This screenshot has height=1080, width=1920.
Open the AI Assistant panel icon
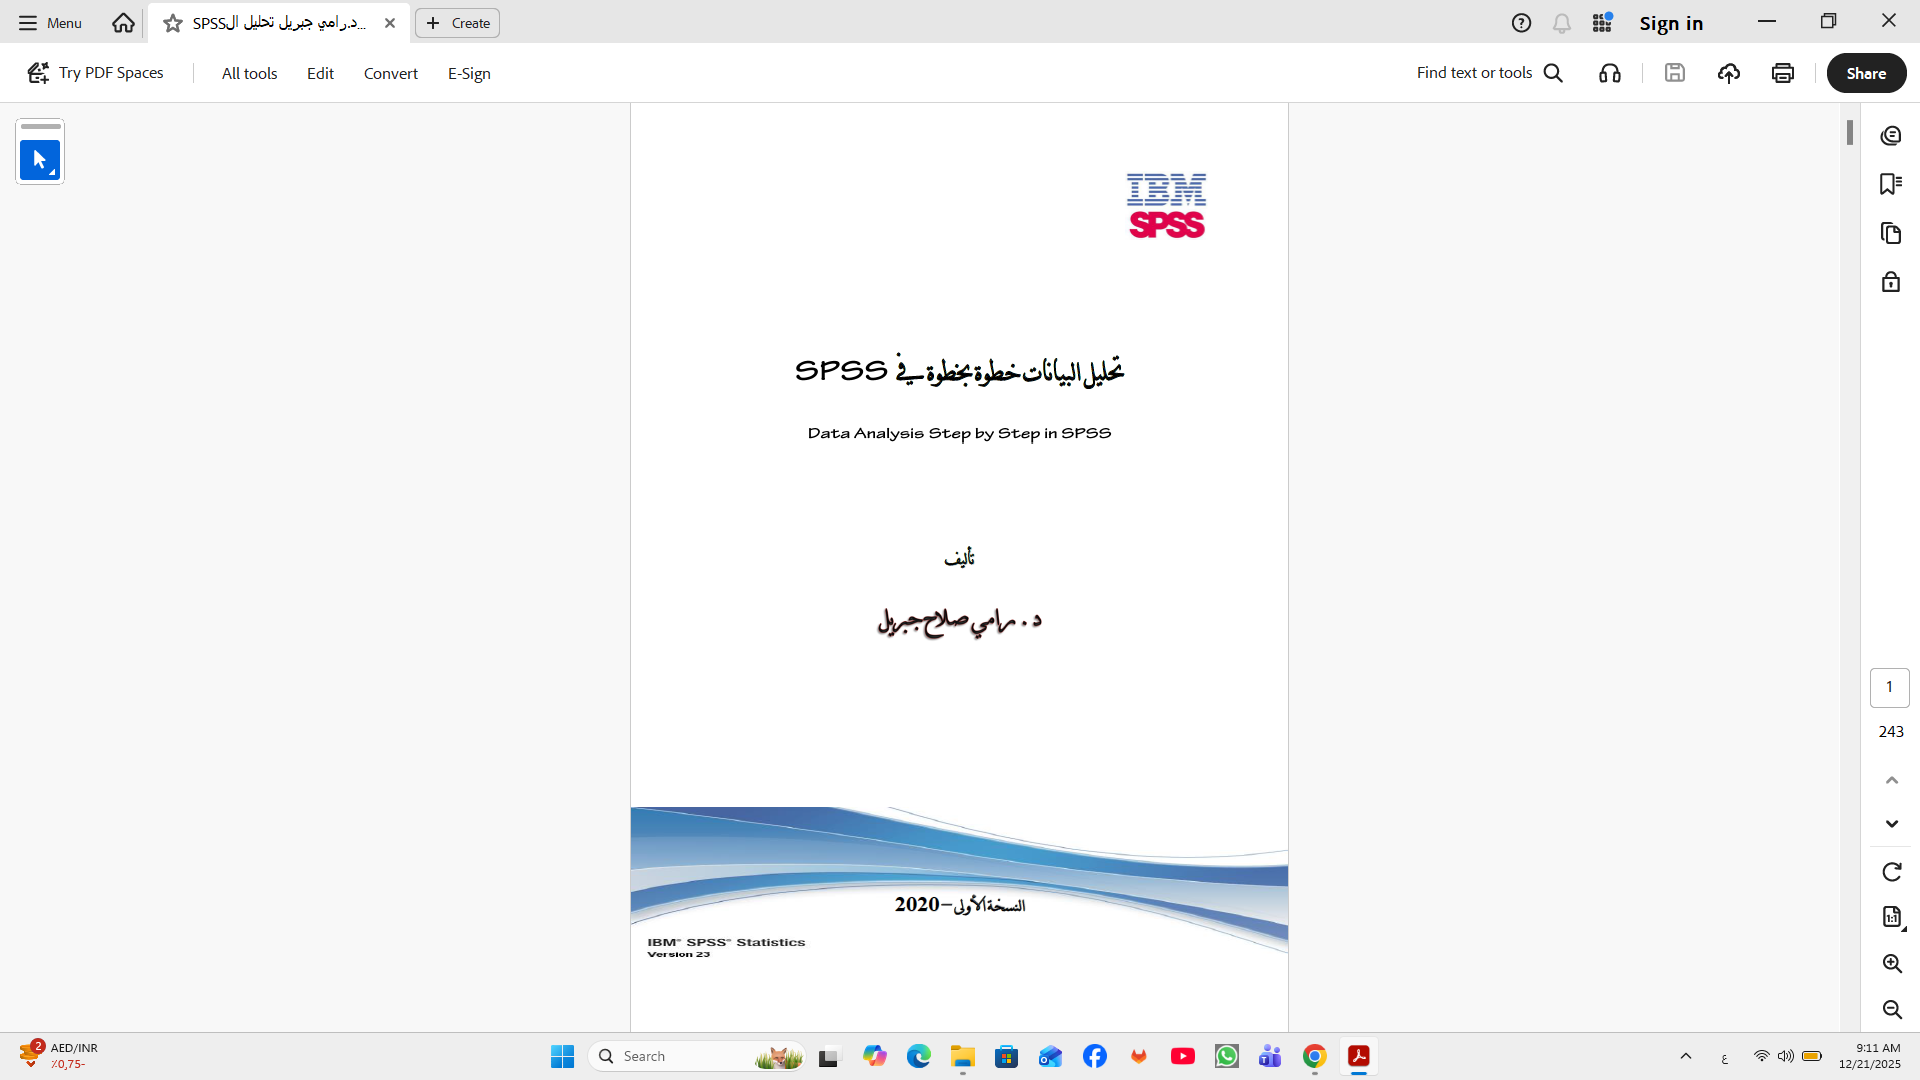click(x=1891, y=136)
